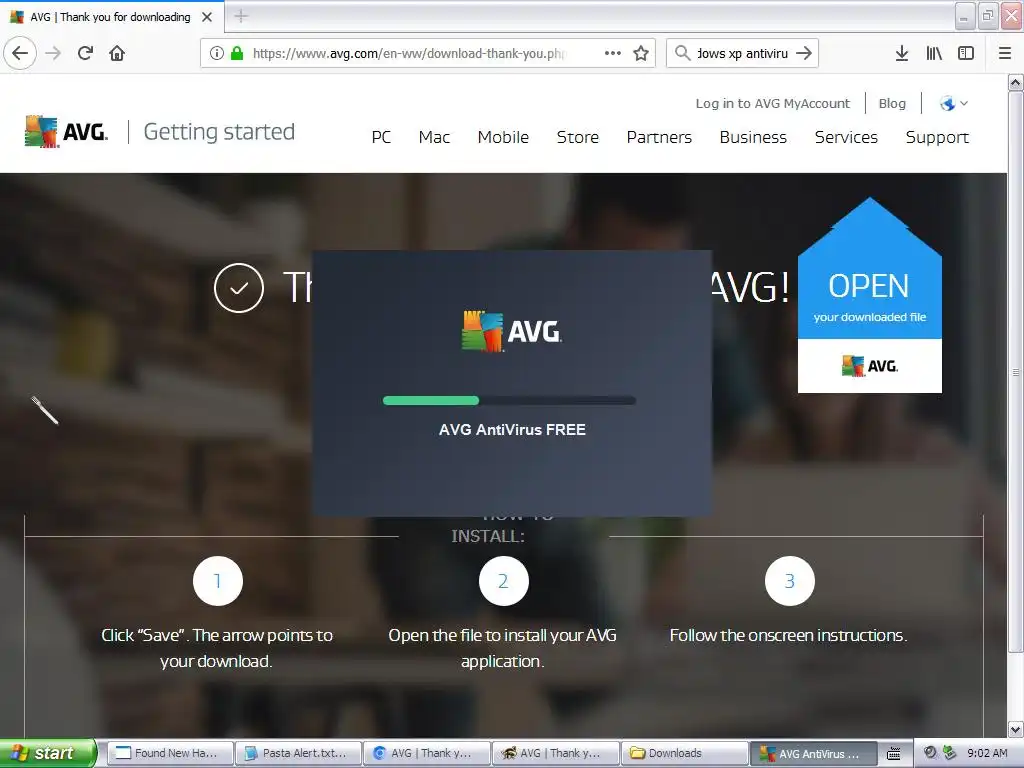
Task: Open the Partners menu
Action: click(659, 137)
